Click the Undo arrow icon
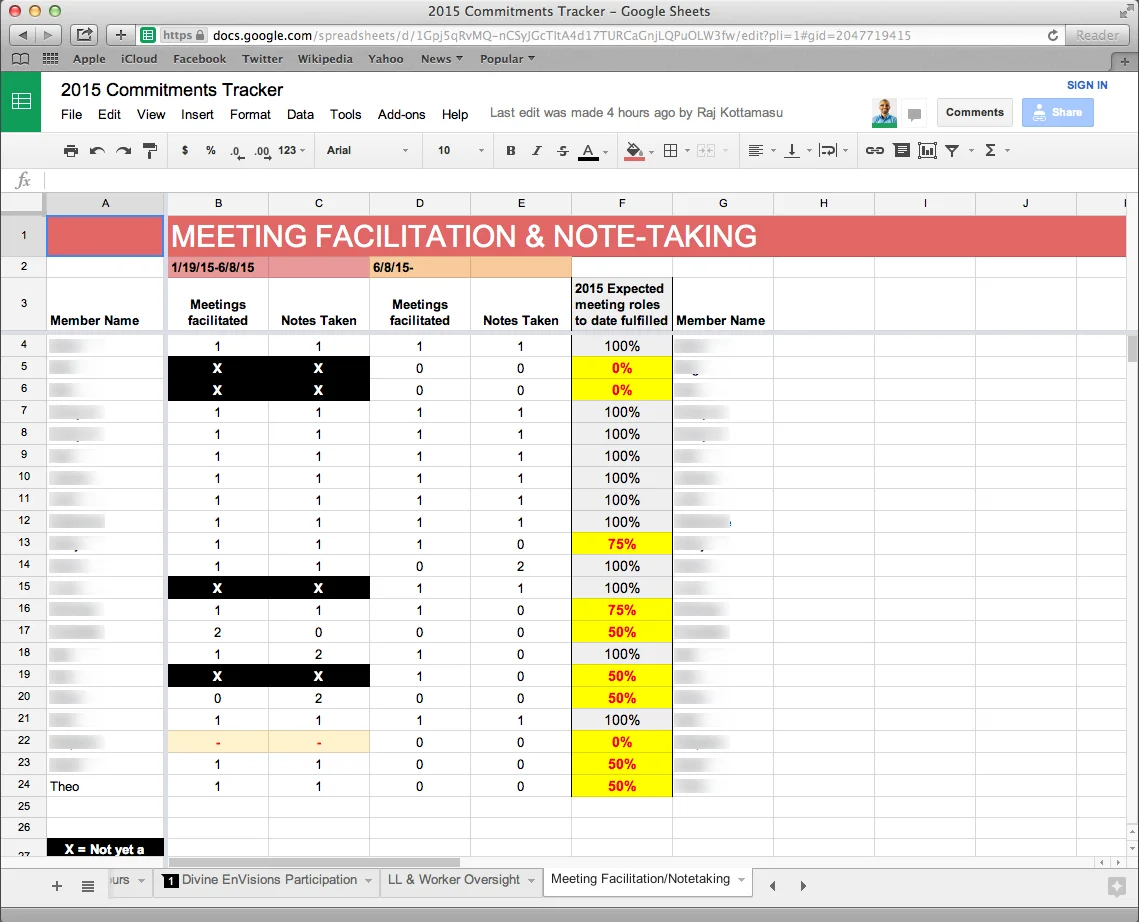This screenshot has height=922, width=1139. [97, 150]
